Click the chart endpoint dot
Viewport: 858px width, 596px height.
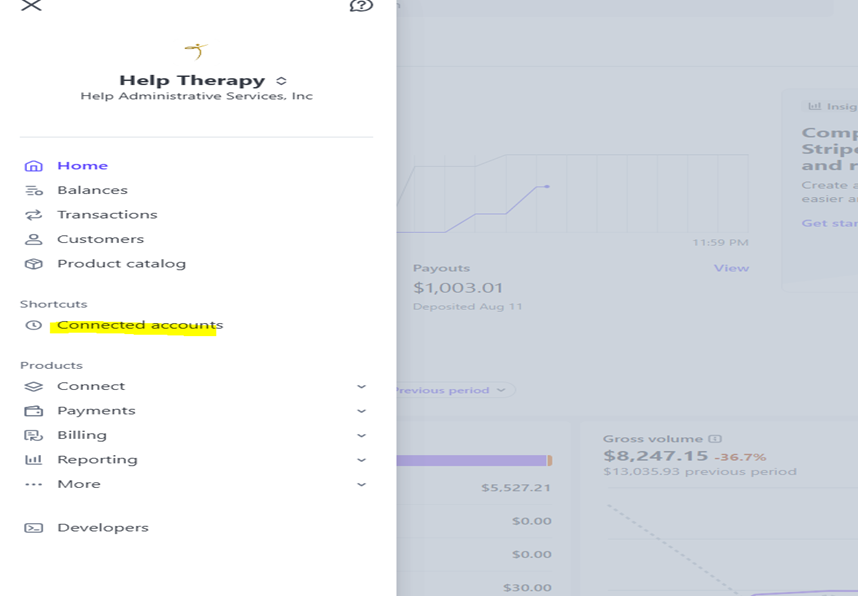point(547,187)
